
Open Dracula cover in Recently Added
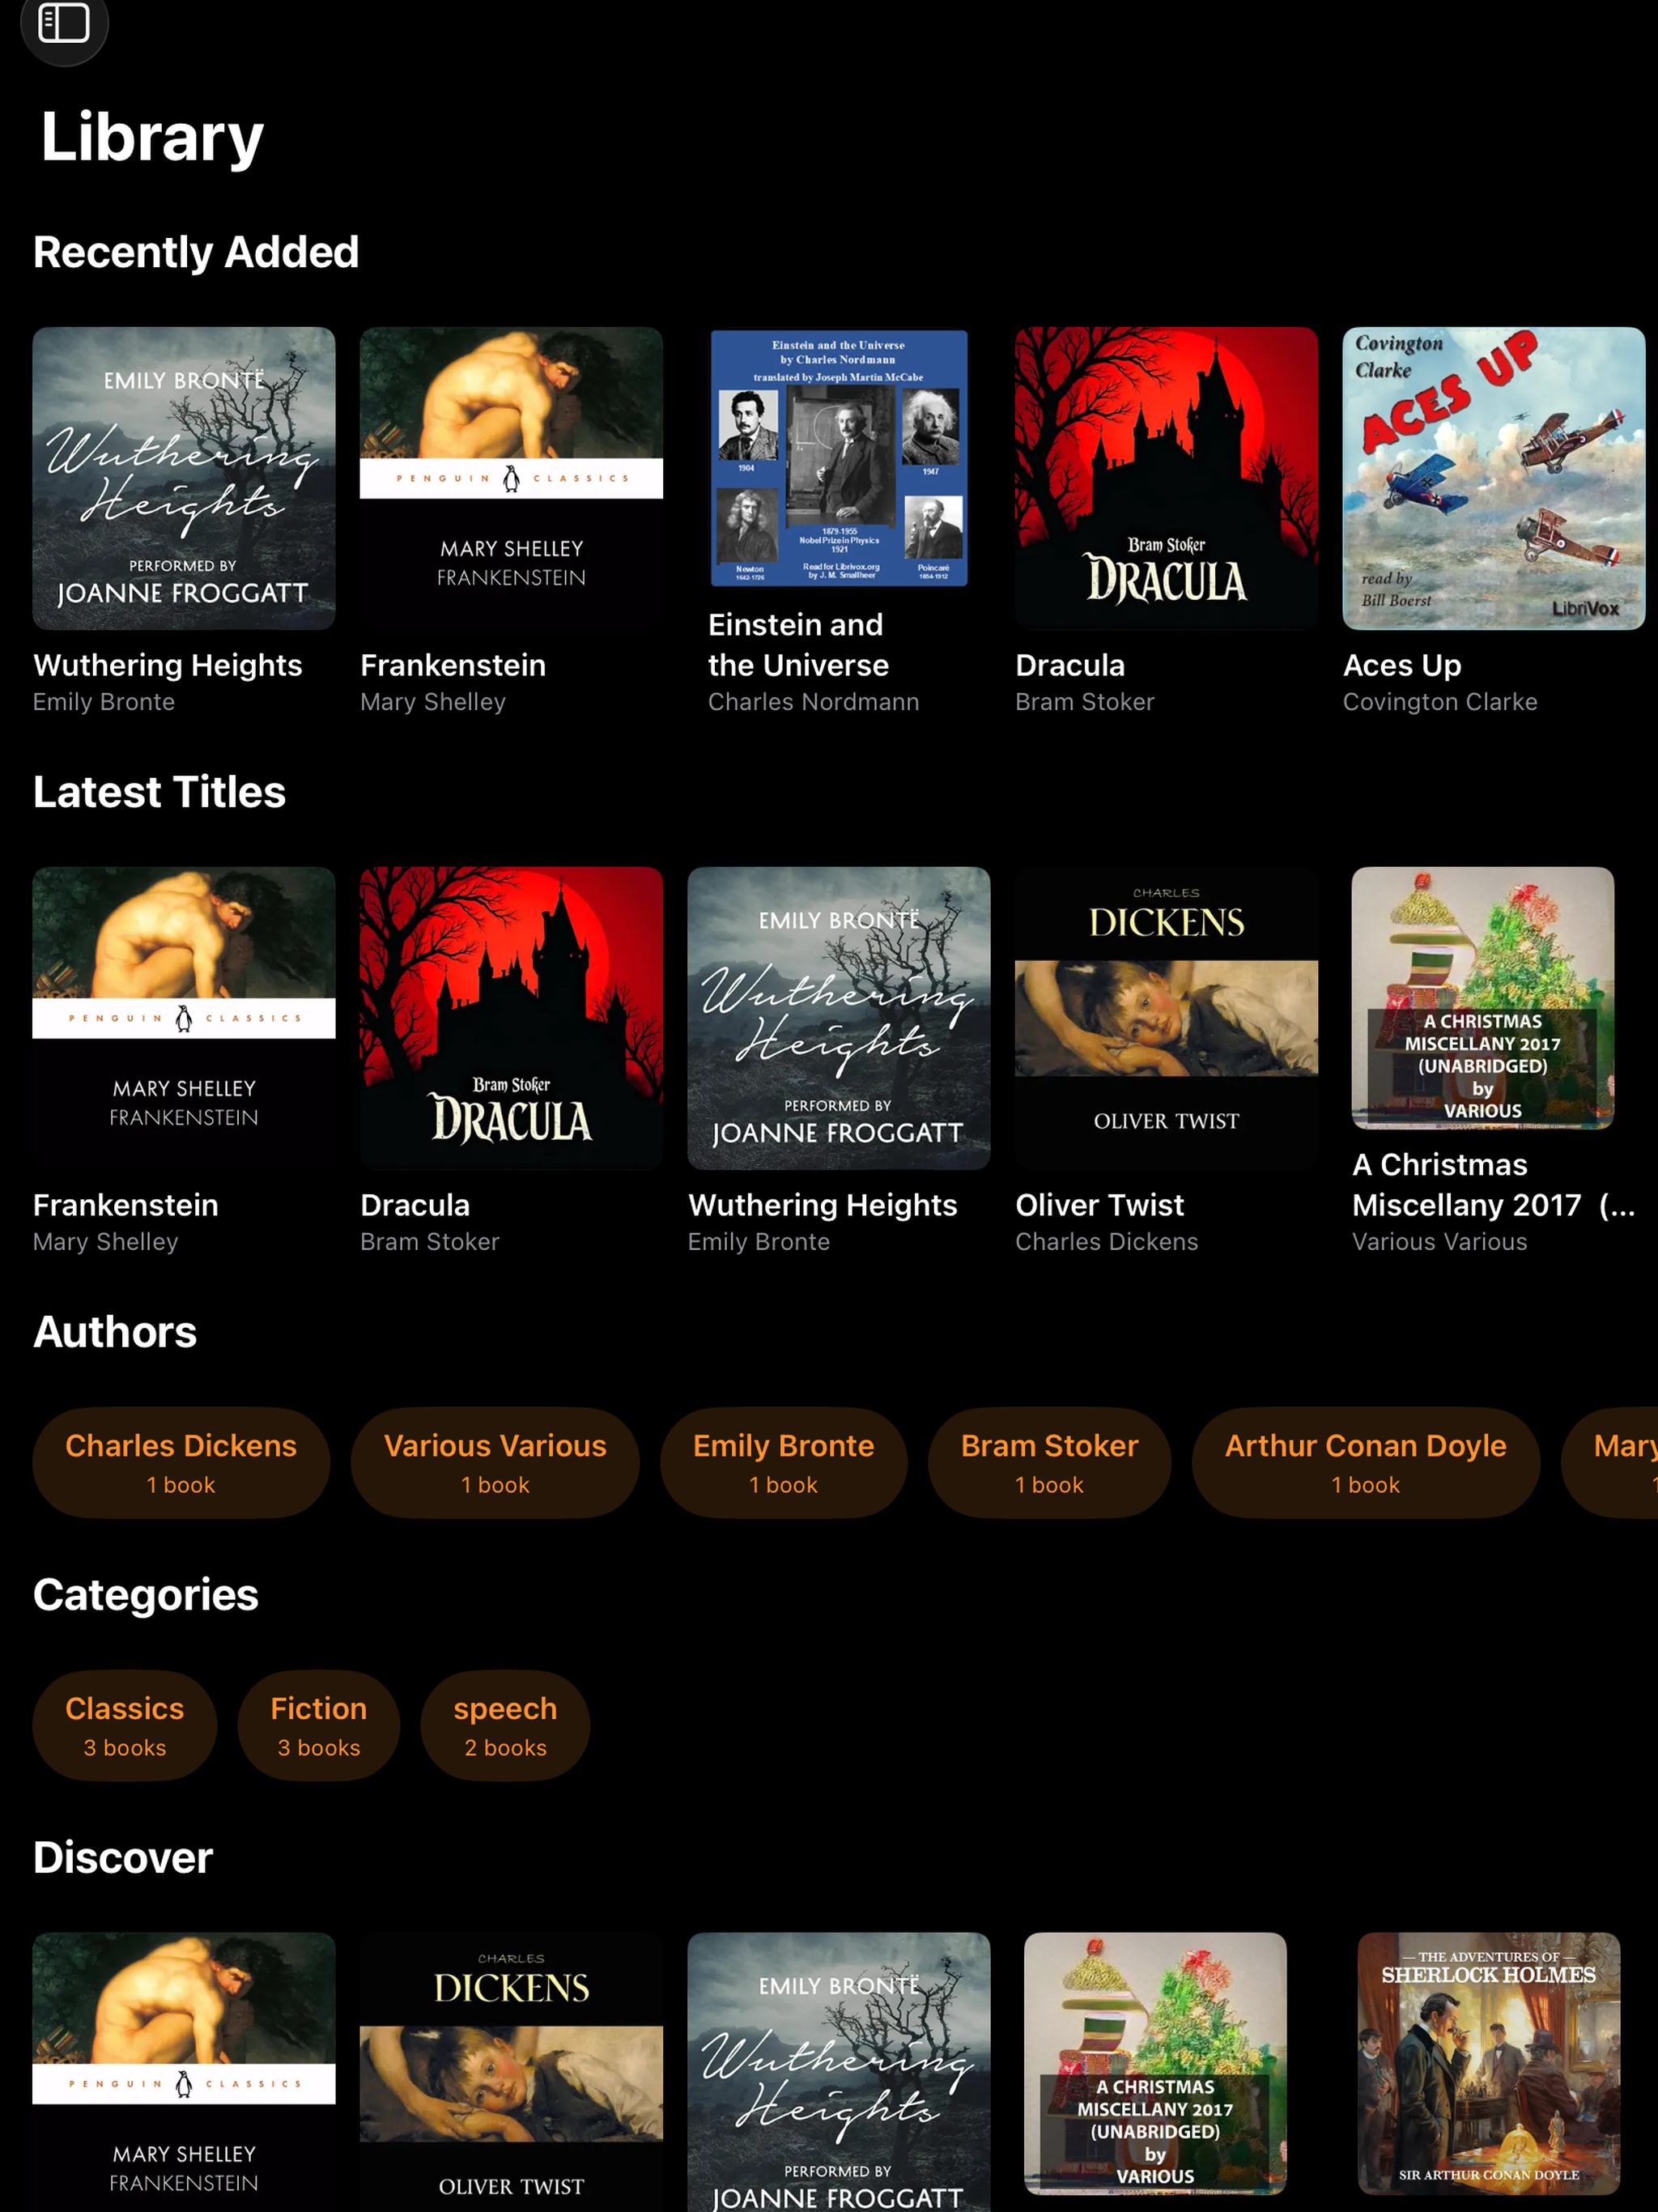coord(1166,478)
